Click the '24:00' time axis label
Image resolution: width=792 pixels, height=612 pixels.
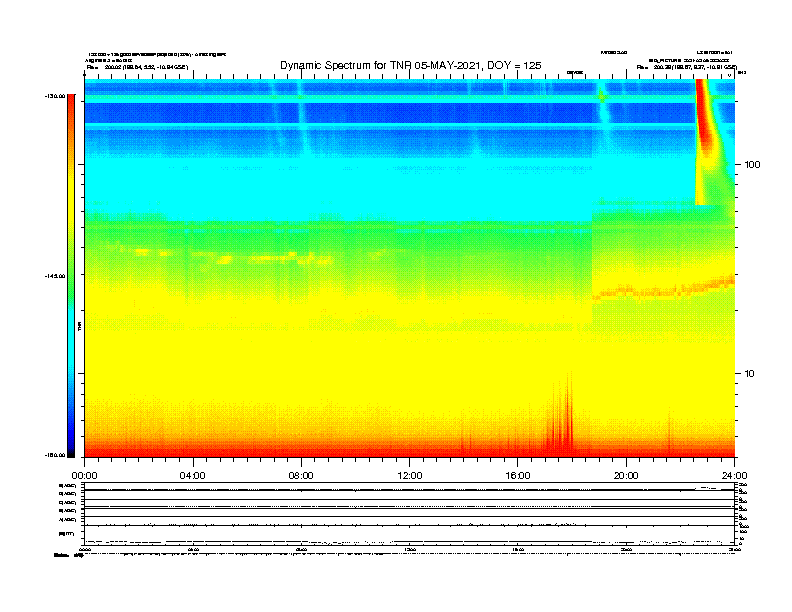[734, 476]
